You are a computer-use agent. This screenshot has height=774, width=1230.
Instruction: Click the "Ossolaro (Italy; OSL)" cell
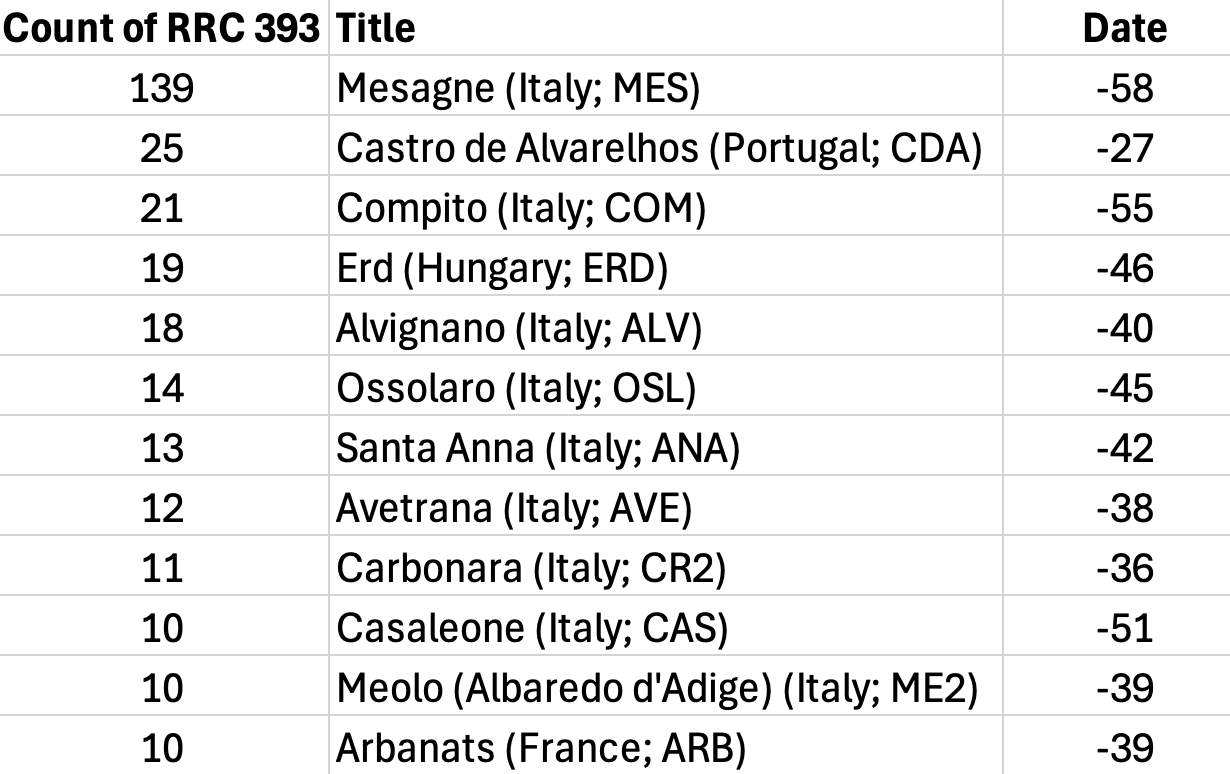click(x=516, y=389)
